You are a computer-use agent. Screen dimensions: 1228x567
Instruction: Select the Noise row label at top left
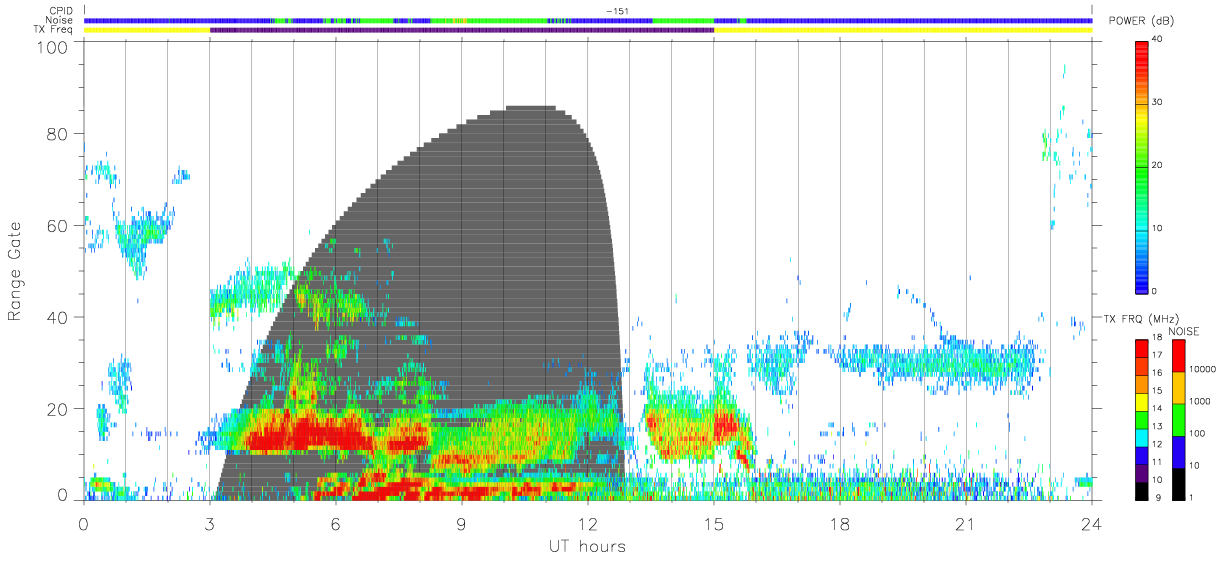[60, 20]
